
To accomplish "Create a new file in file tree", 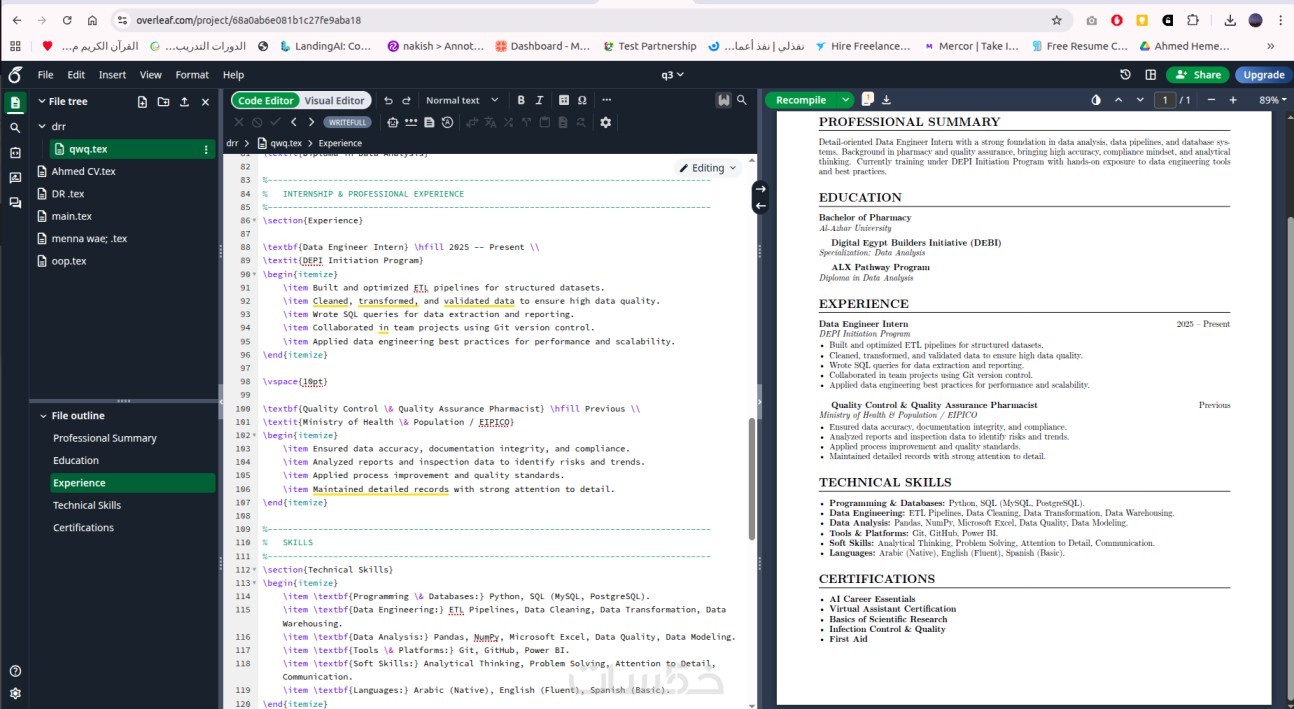I will click(142, 102).
